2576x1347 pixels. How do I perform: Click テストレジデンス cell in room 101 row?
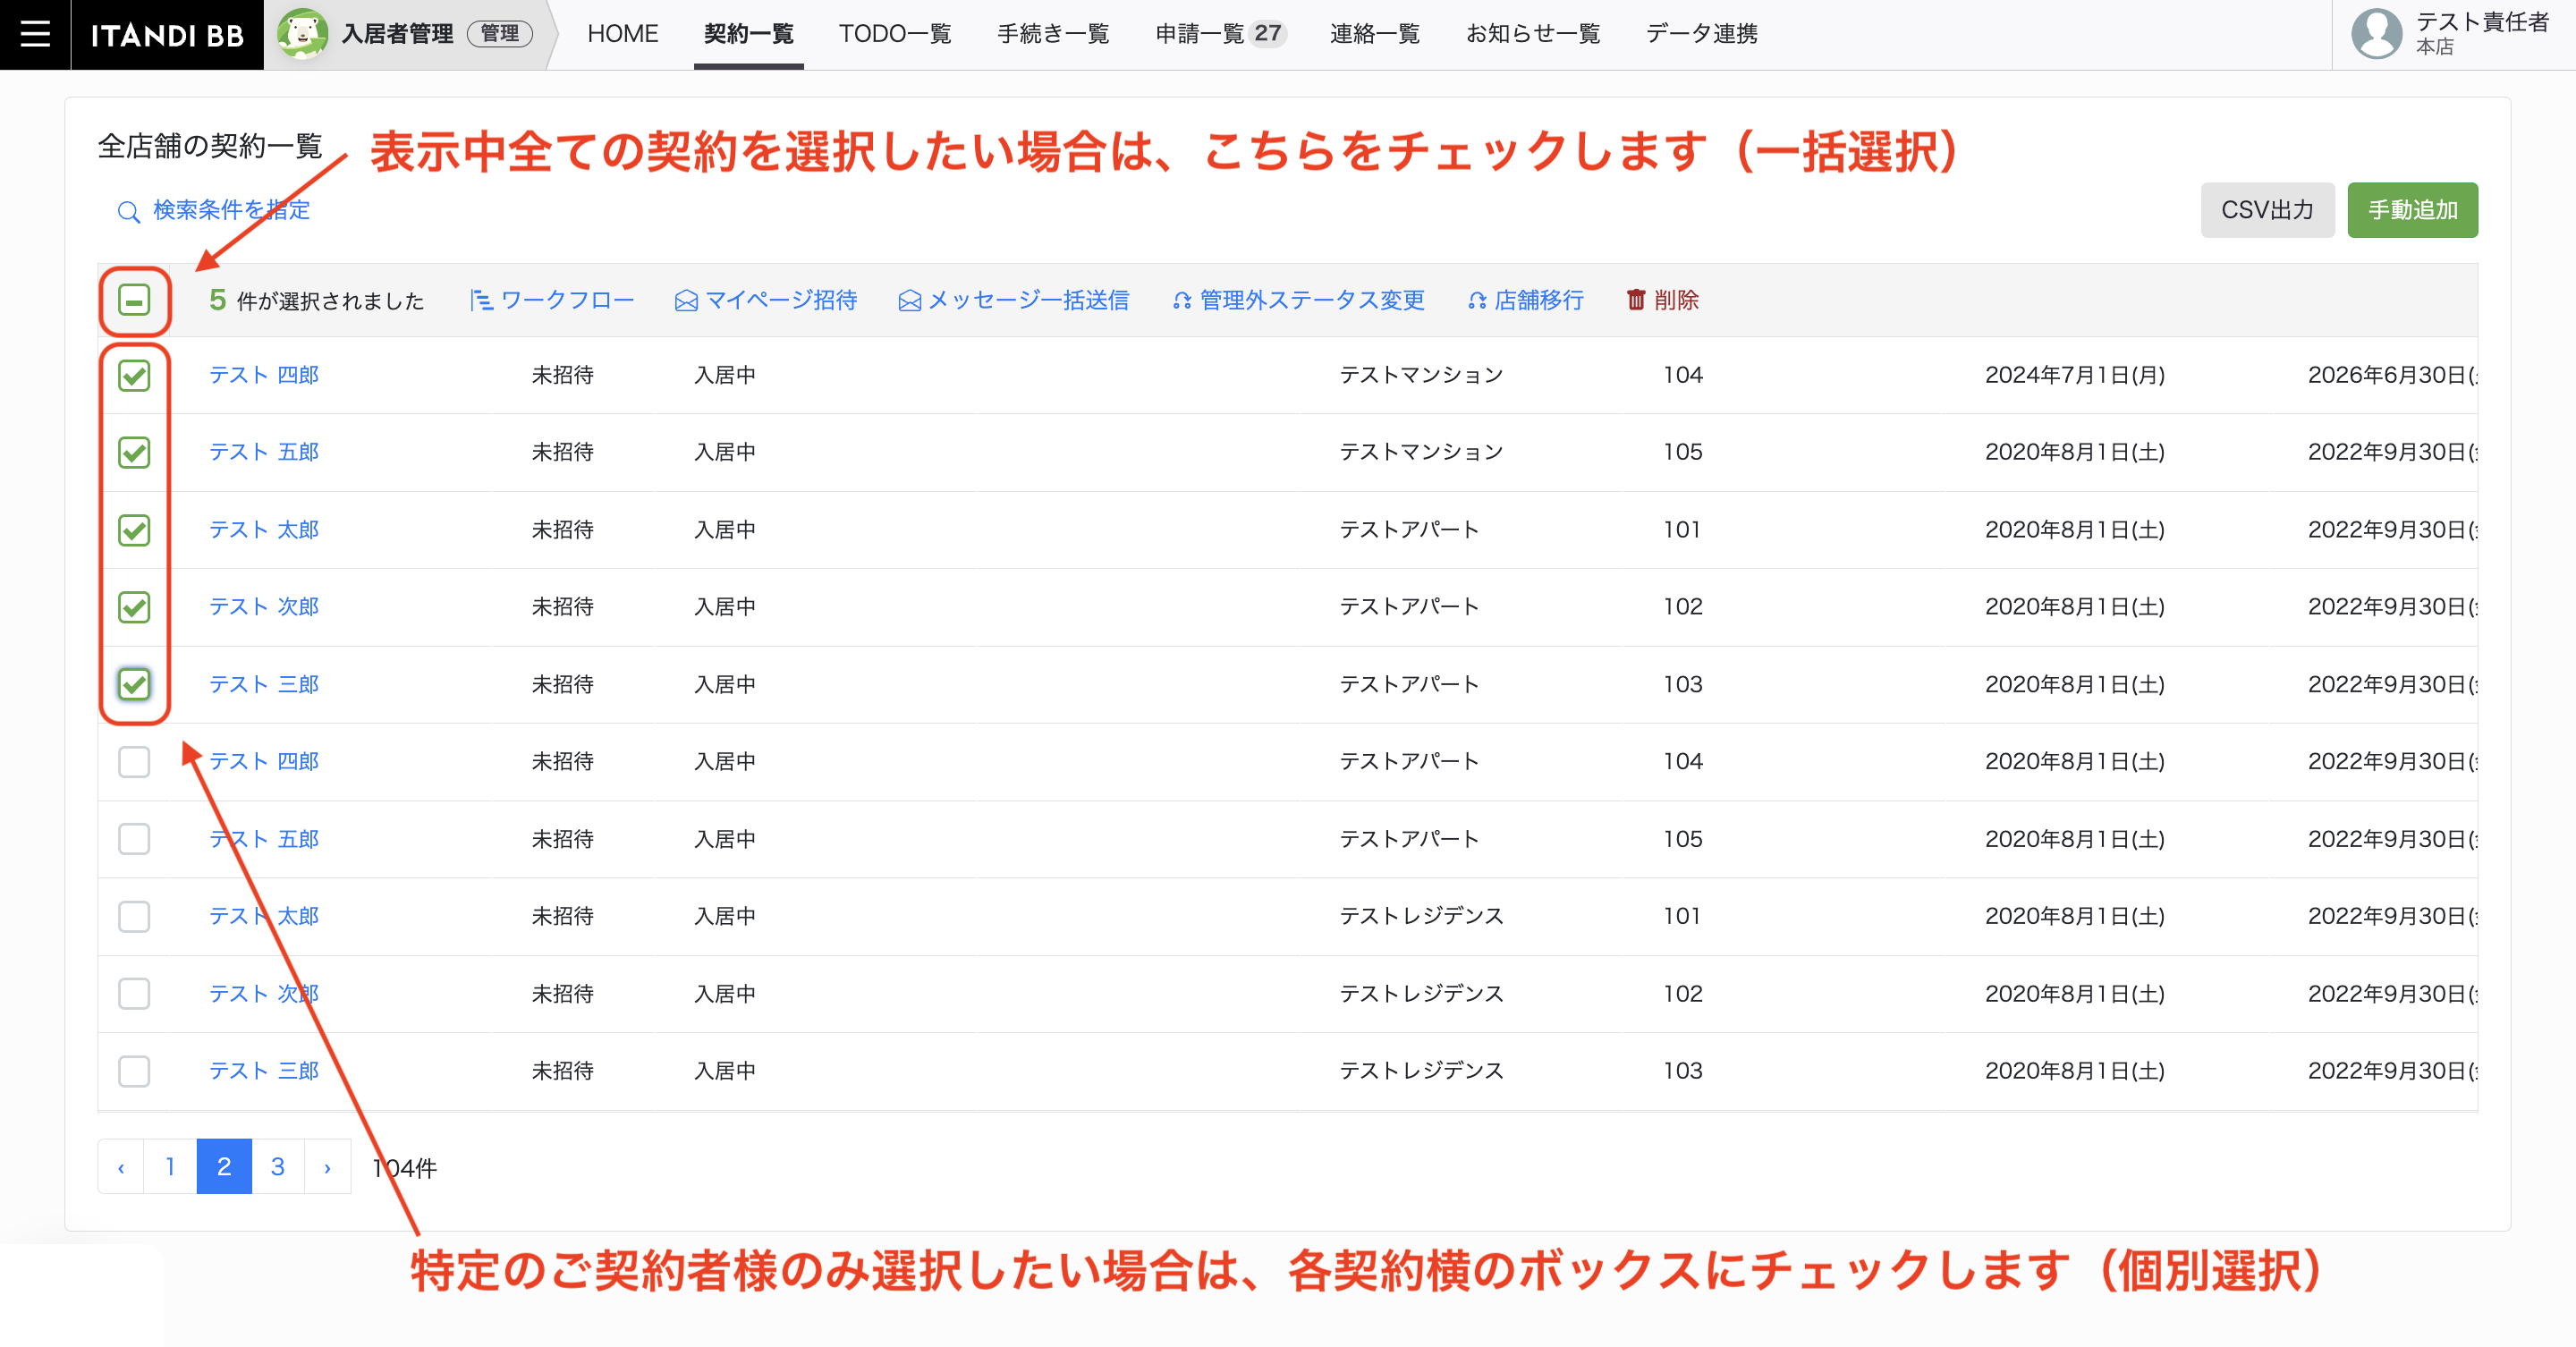coord(1421,916)
